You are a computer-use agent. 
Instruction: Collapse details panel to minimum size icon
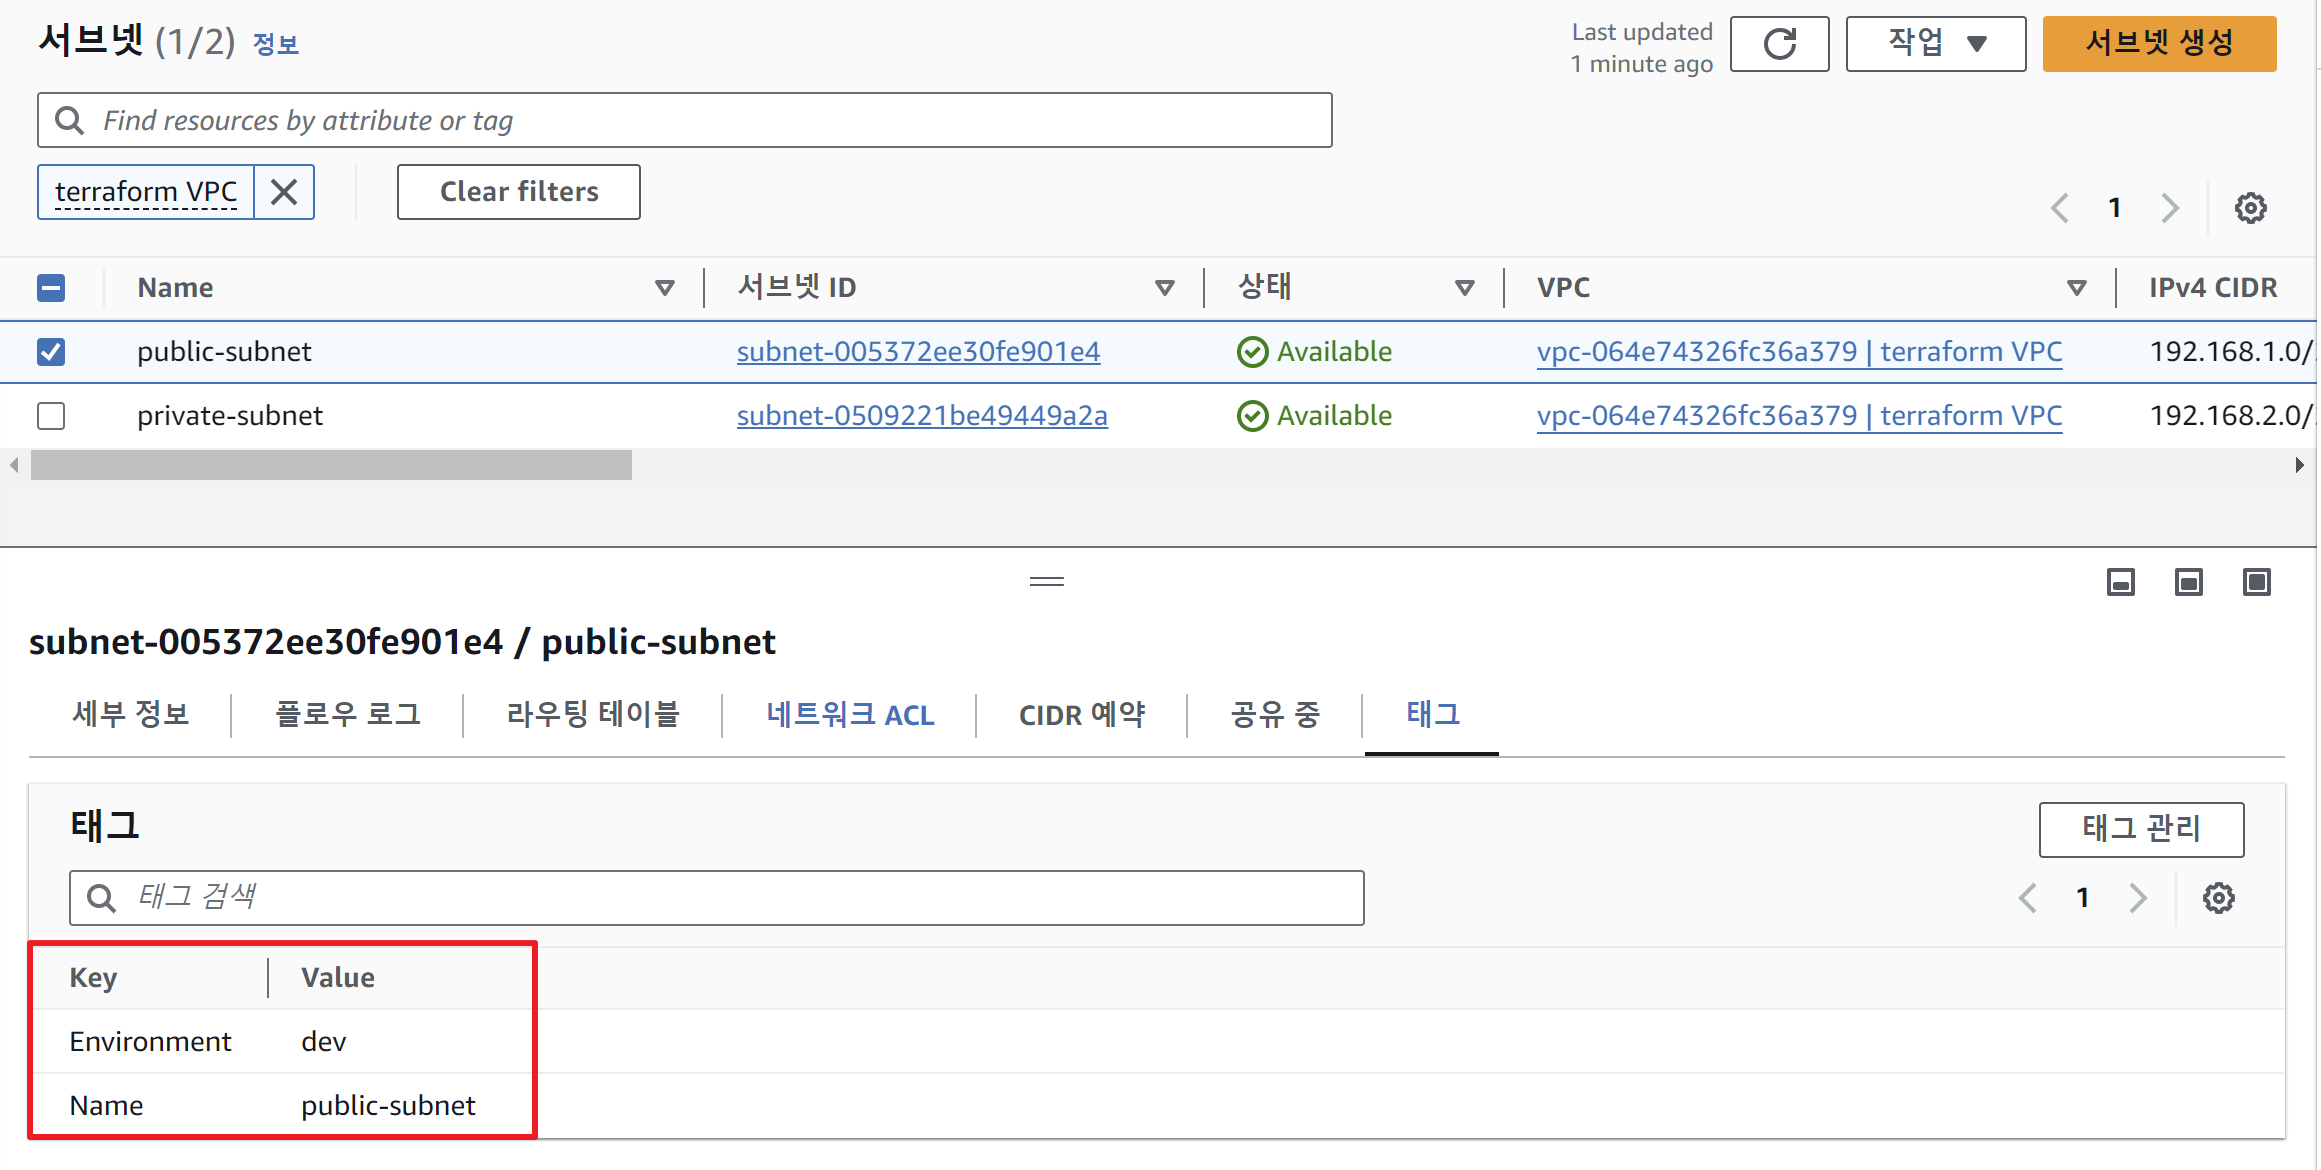click(x=2120, y=582)
